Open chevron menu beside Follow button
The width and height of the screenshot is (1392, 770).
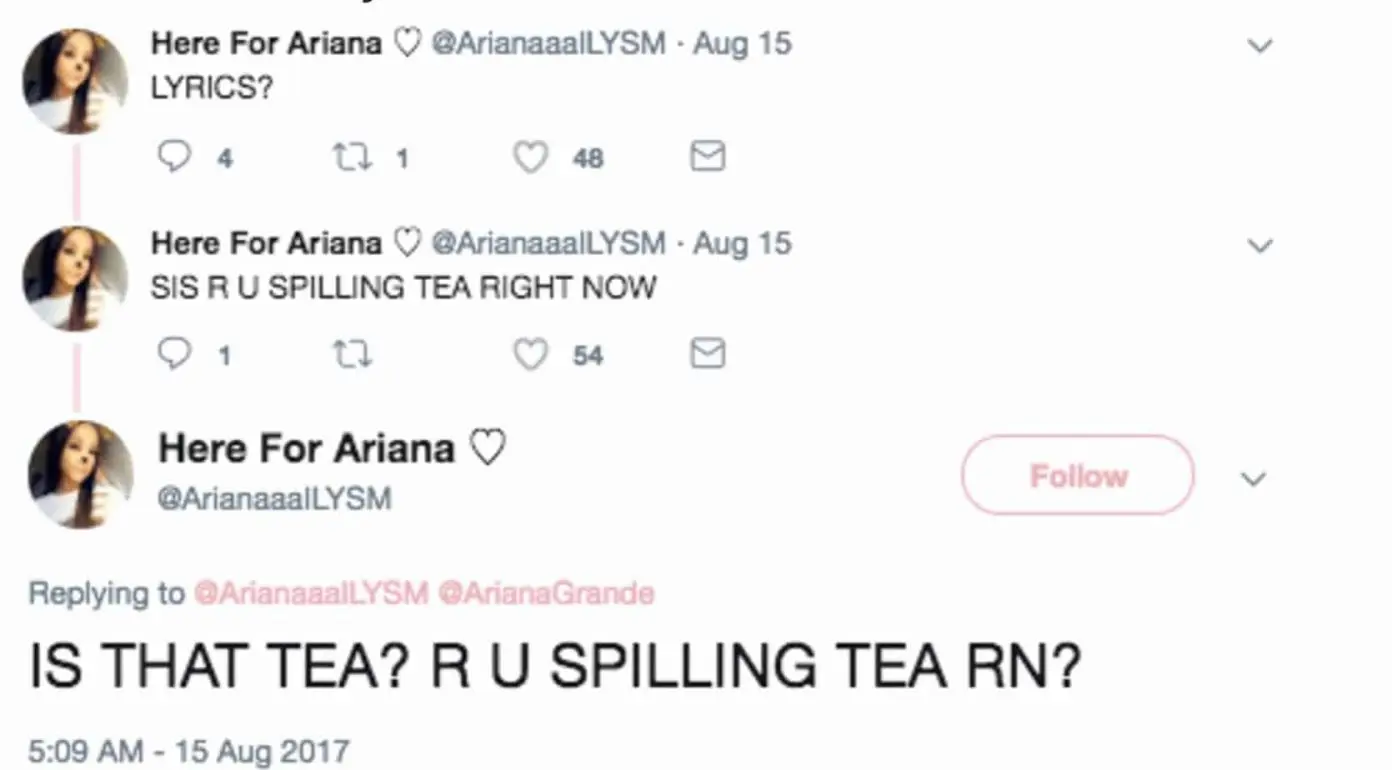(x=1253, y=479)
